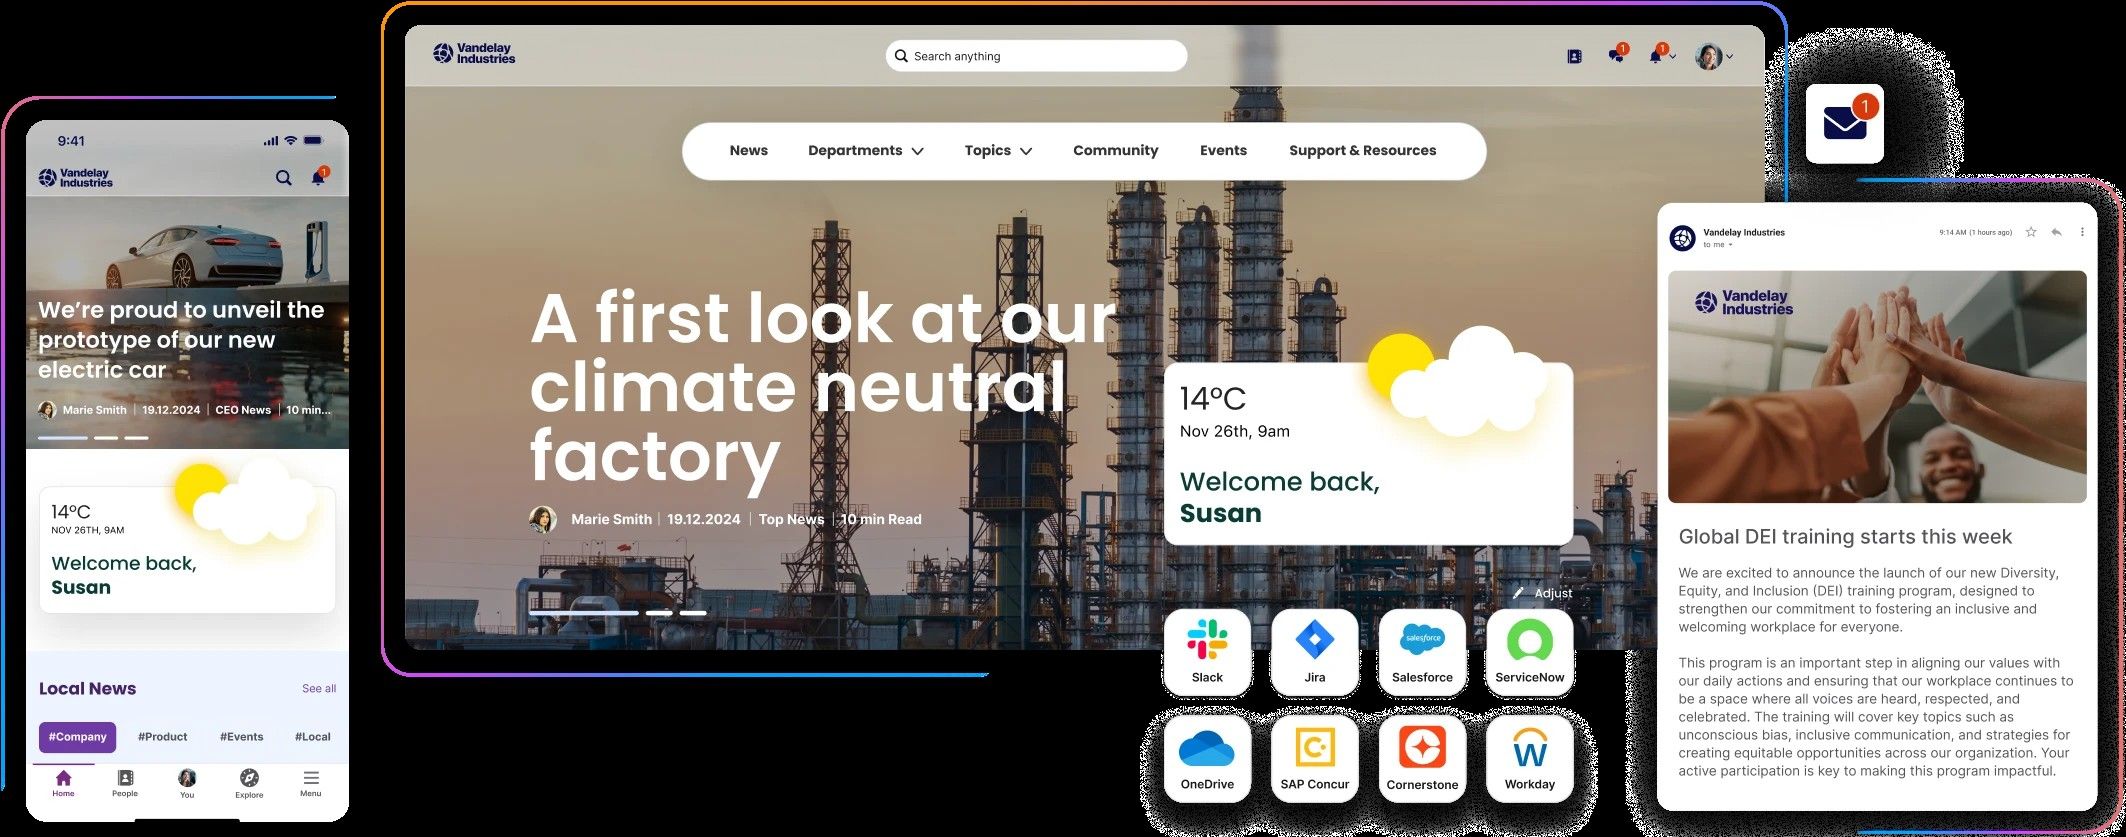Click the Adjust button above app tiles
The width and height of the screenshot is (2126, 837).
[1543, 593]
